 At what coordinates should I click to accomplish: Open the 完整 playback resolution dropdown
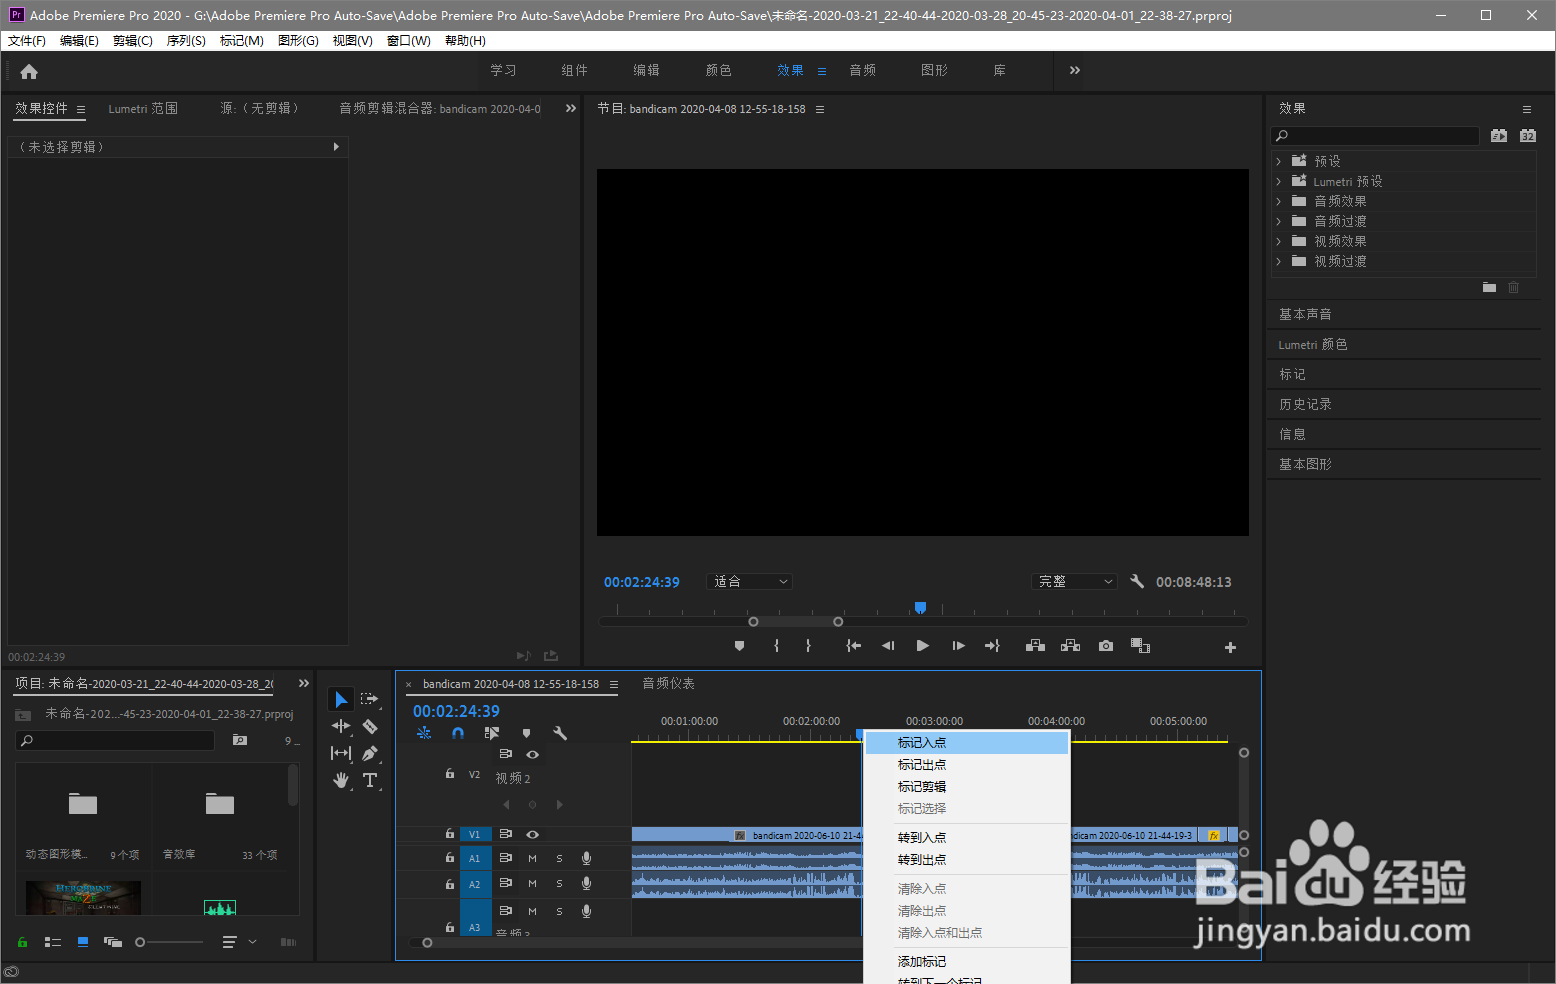tap(1074, 581)
